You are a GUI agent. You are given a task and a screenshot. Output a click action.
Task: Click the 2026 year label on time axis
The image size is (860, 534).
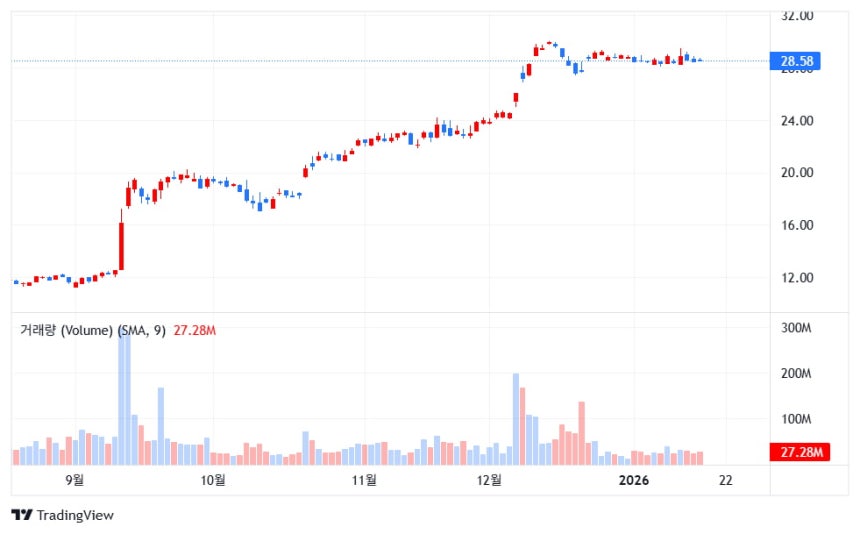(x=634, y=481)
